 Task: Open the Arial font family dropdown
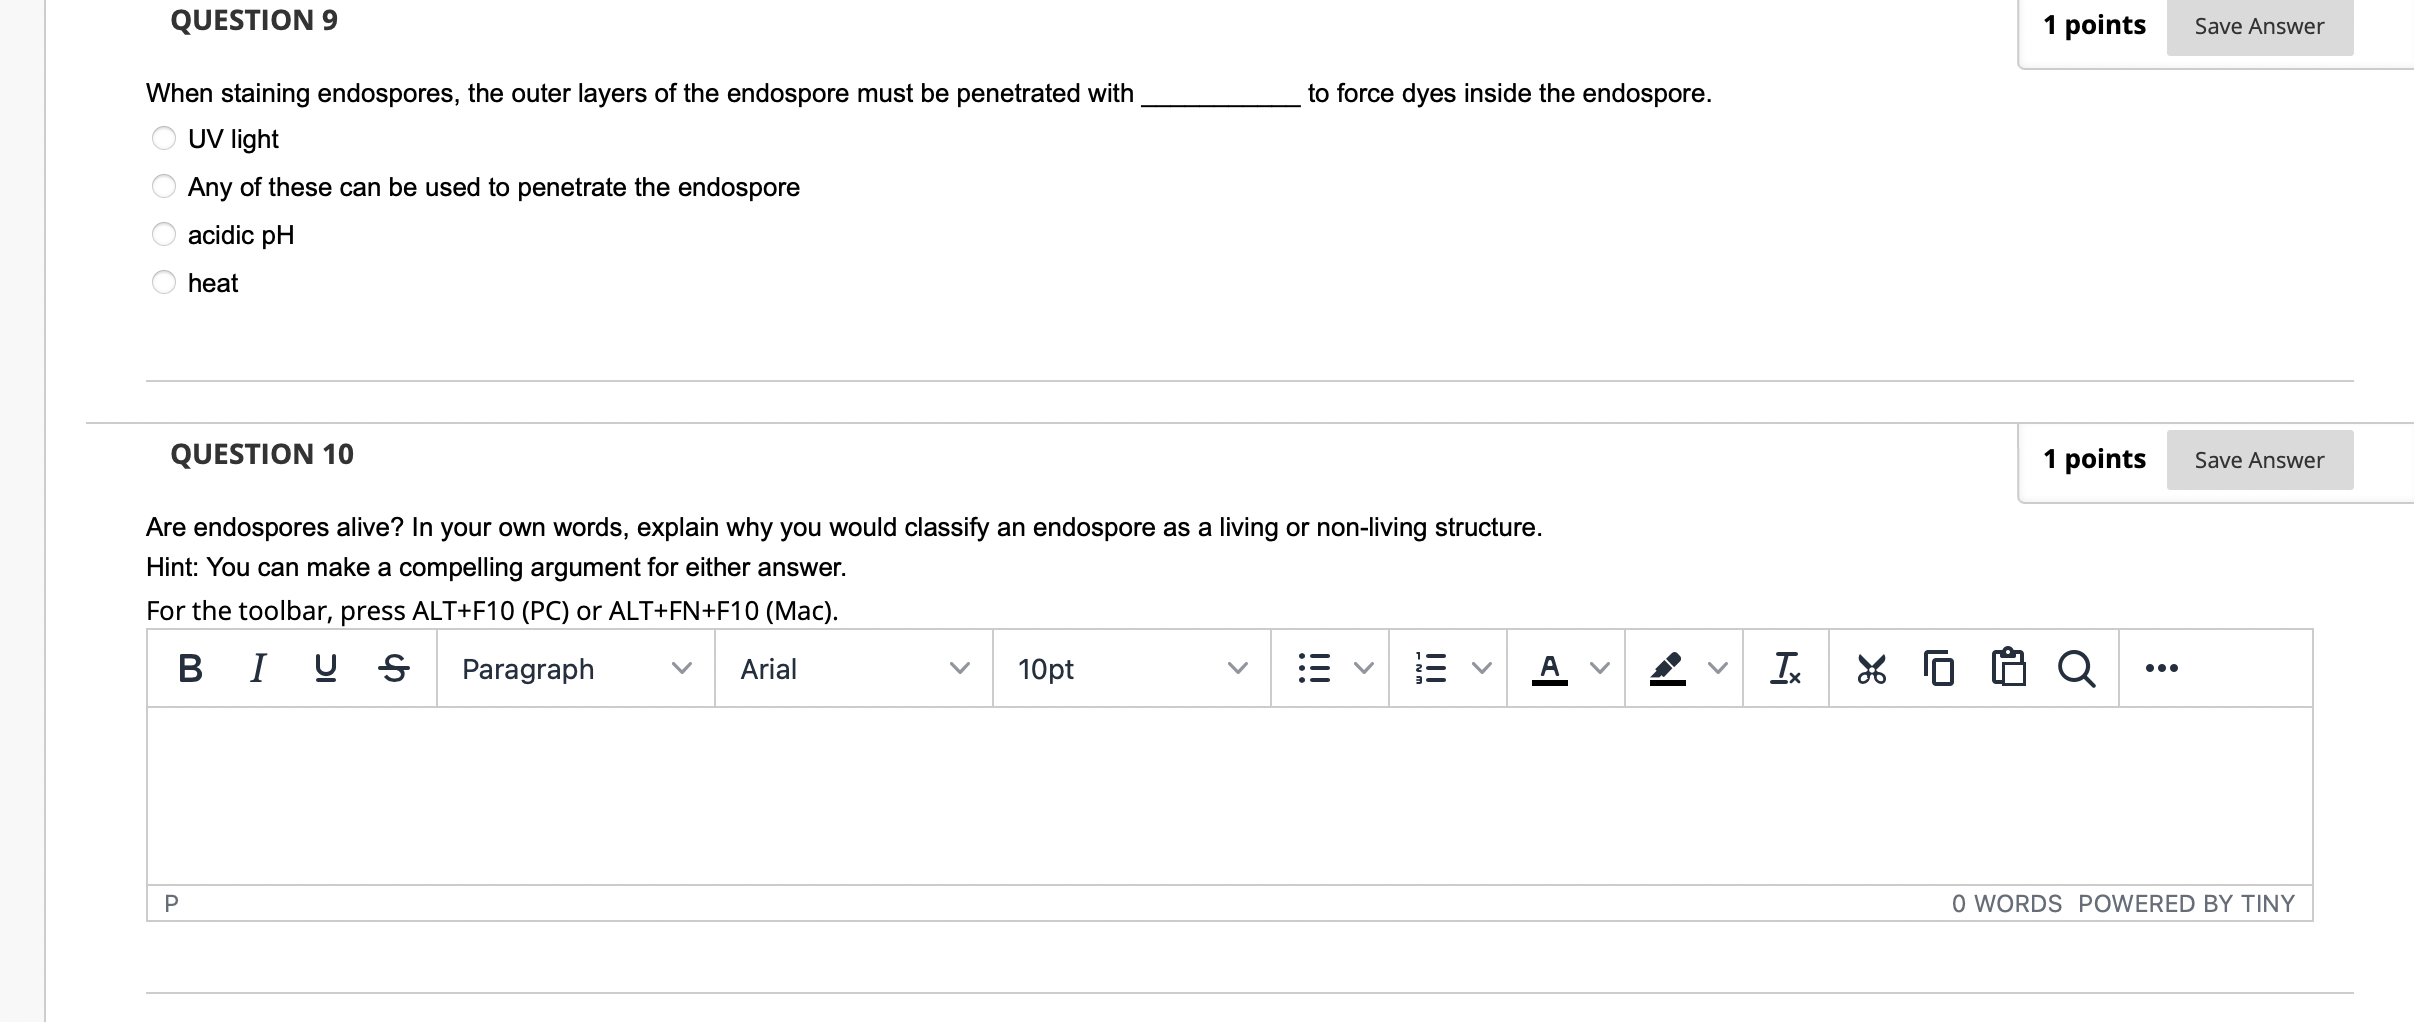(x=854, y=668)
